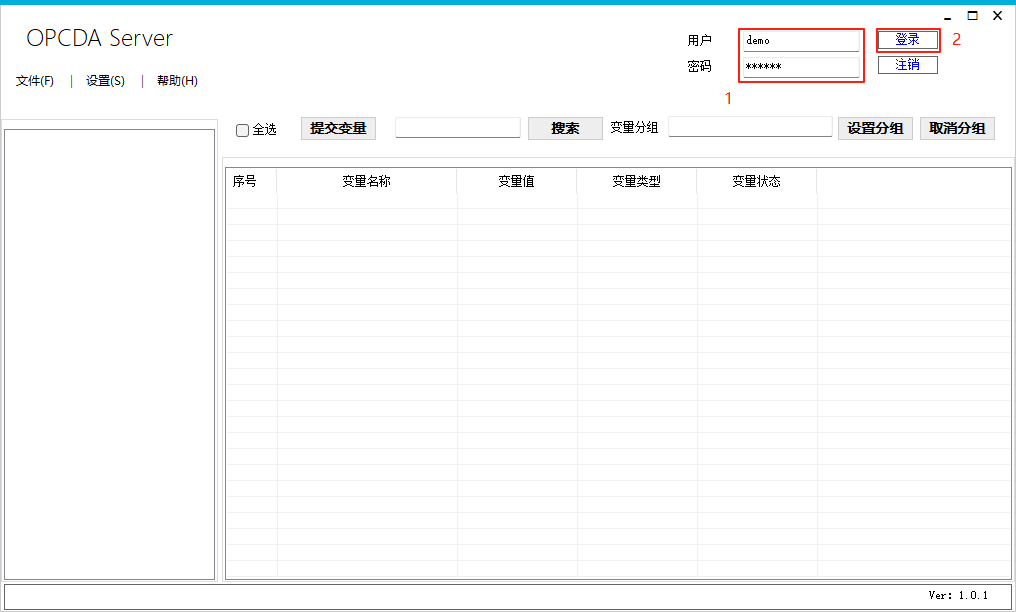Click the 变量分组 group input field
1016x612 pixels.
pos(750,127)
